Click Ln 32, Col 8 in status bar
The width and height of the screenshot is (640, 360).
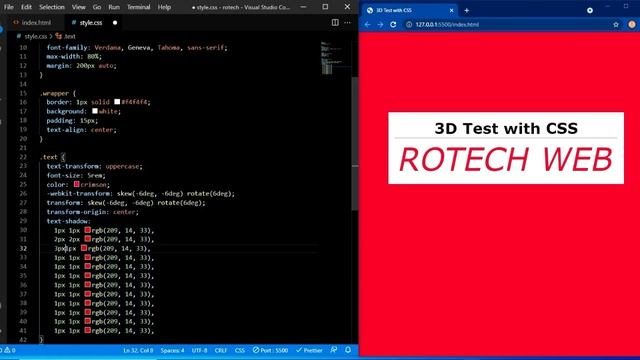pos(138,350)
